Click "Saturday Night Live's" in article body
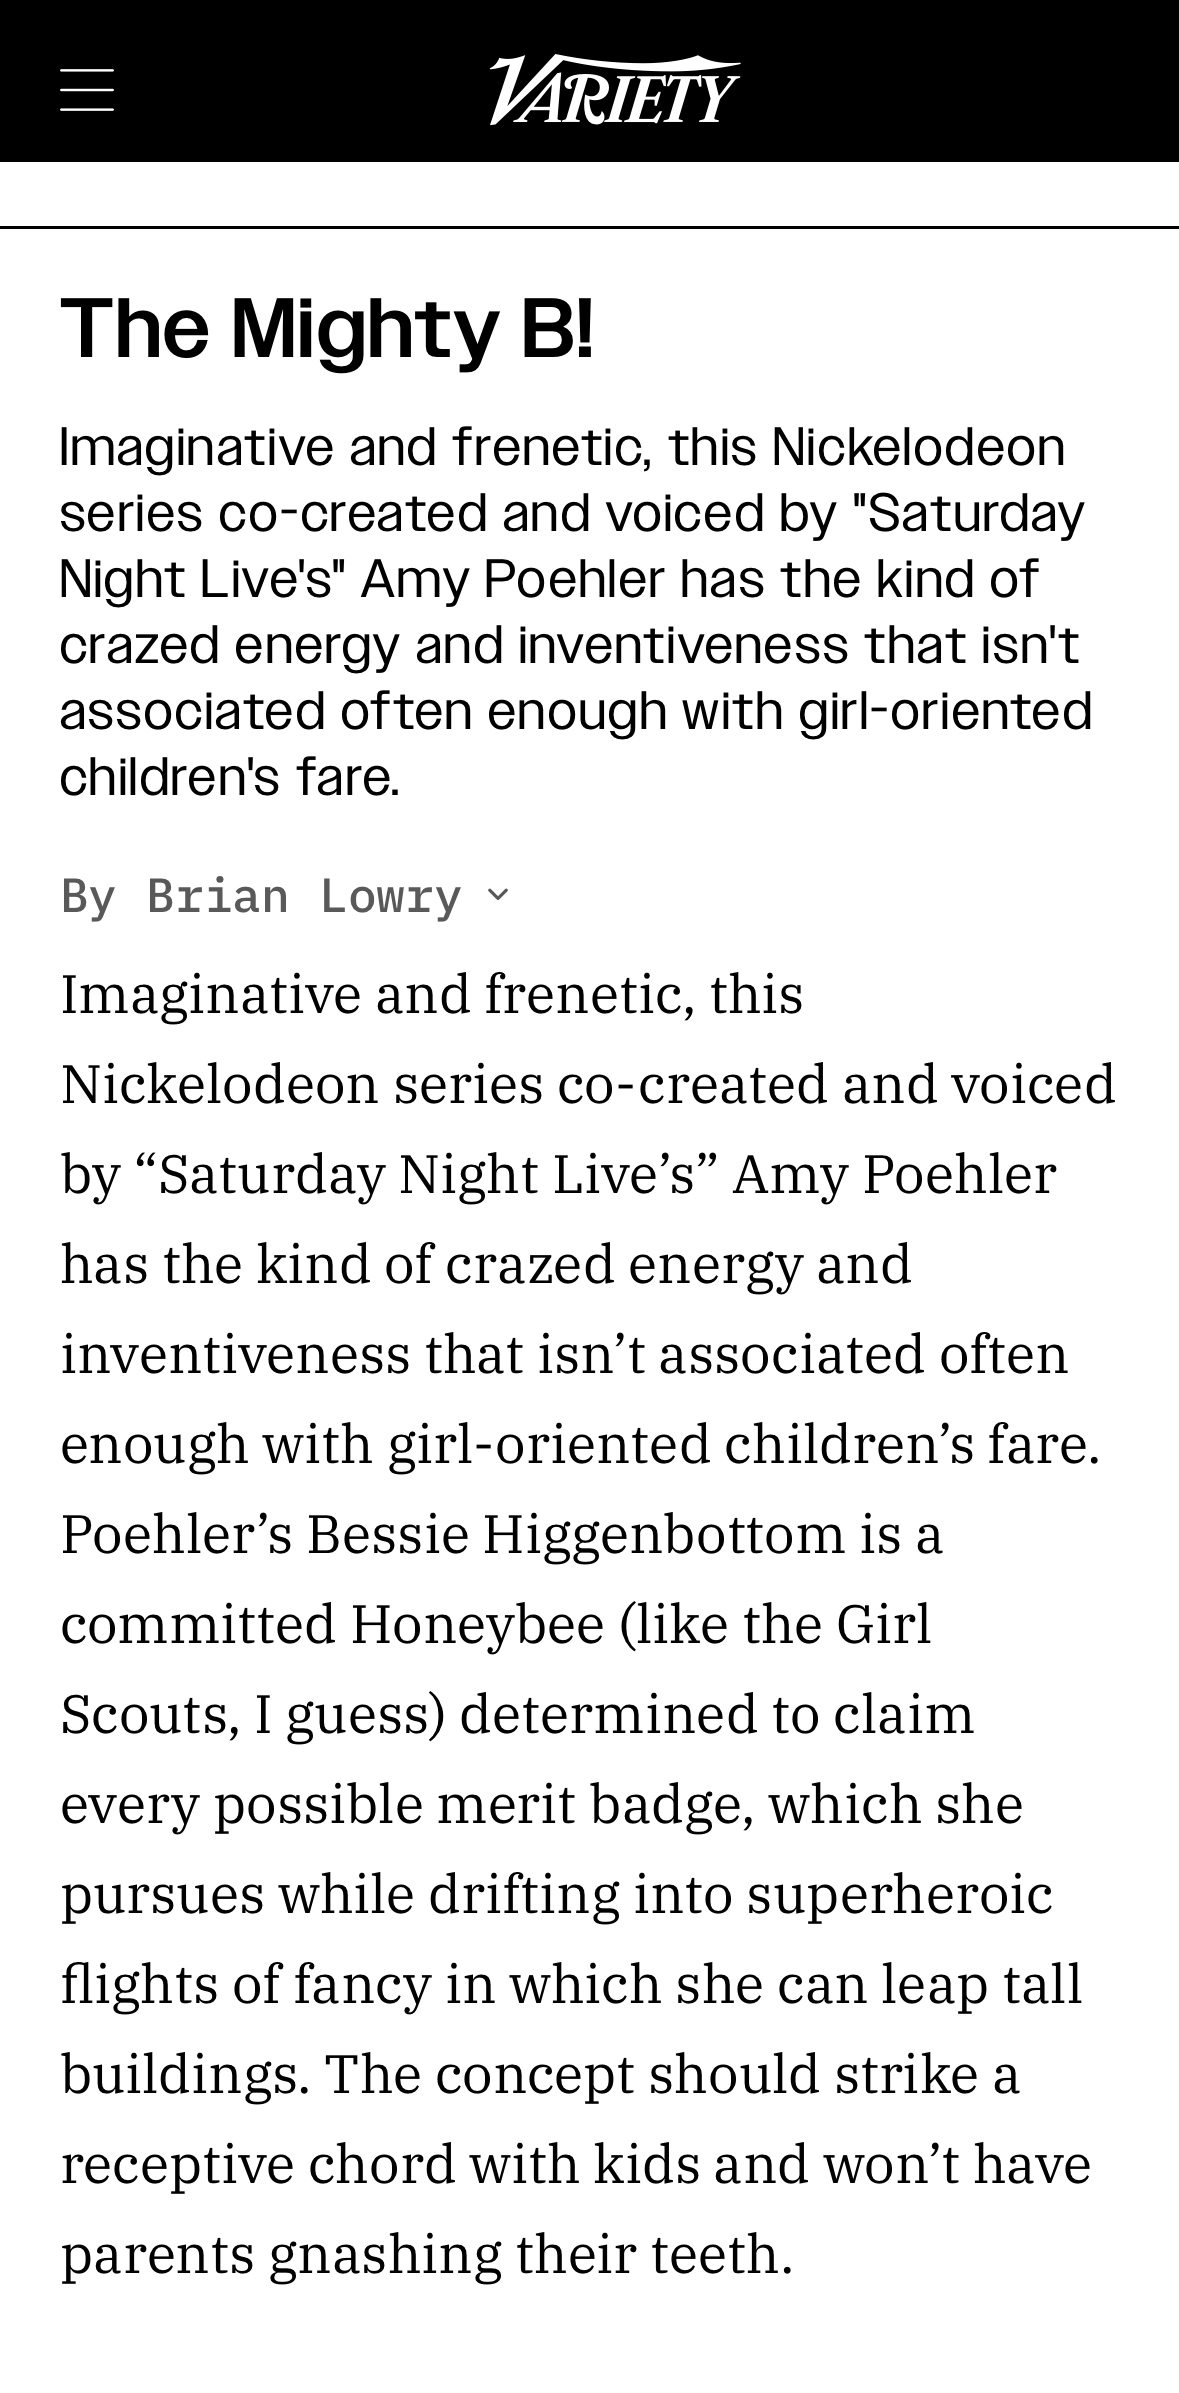This screenshot has height=2393, width=1179. [x=427, y=1174]
